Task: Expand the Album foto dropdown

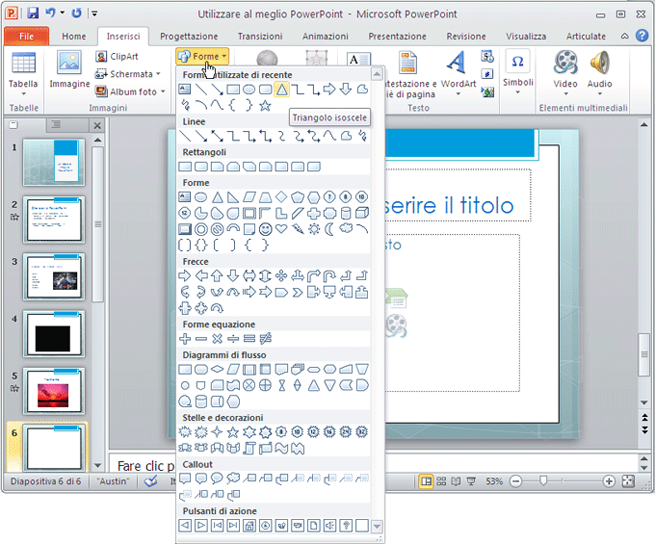Action: point(163,92)
